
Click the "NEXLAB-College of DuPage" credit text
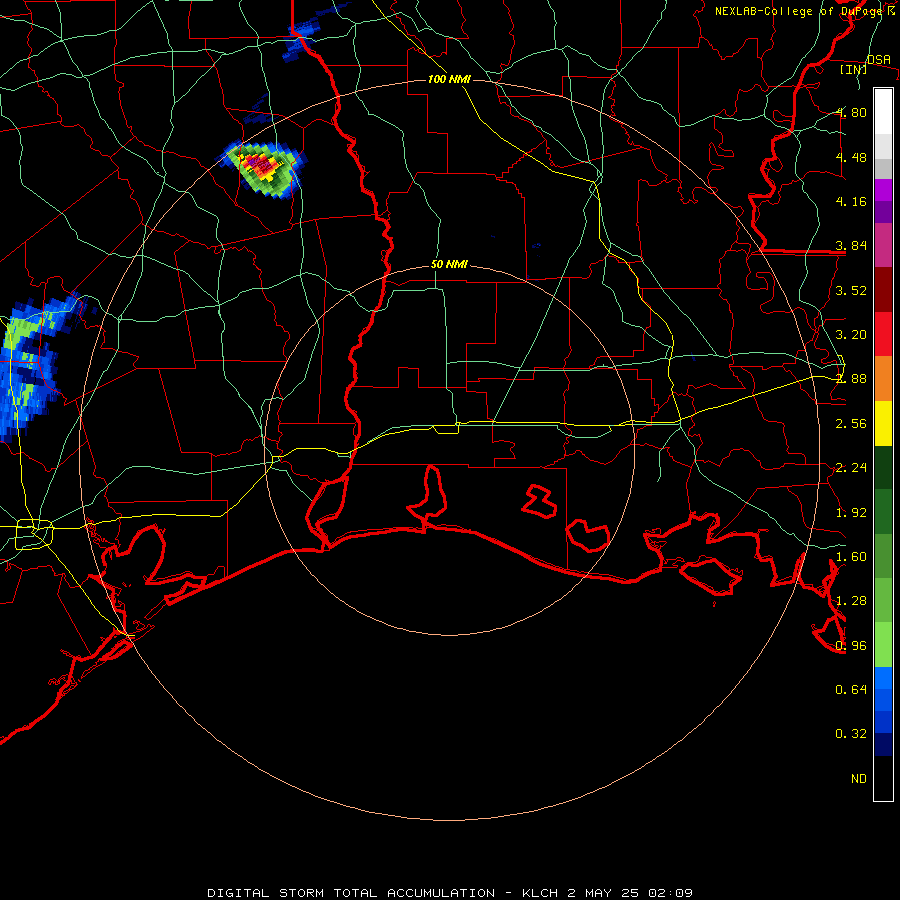coord(800,11)
